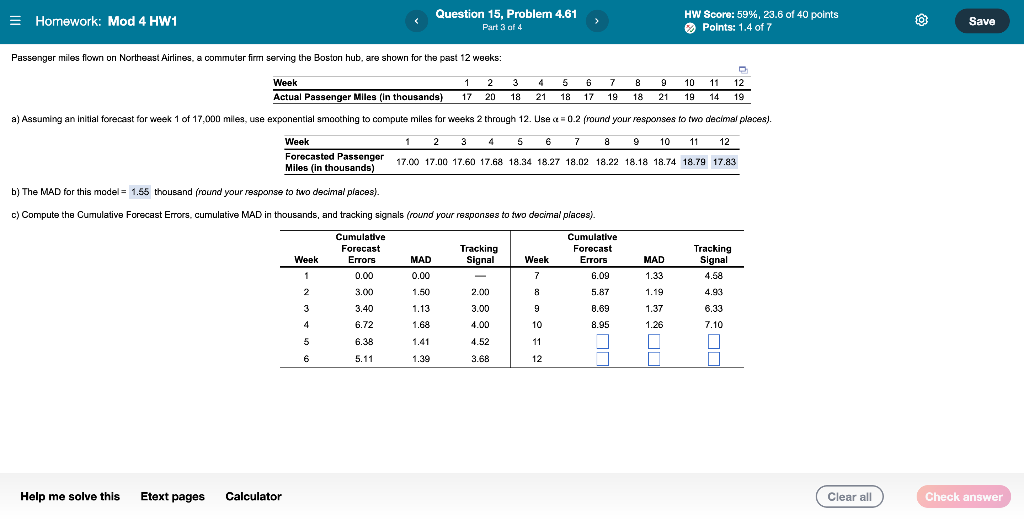
Task: Select week 12 MAD input box
Action: point(654,359)
